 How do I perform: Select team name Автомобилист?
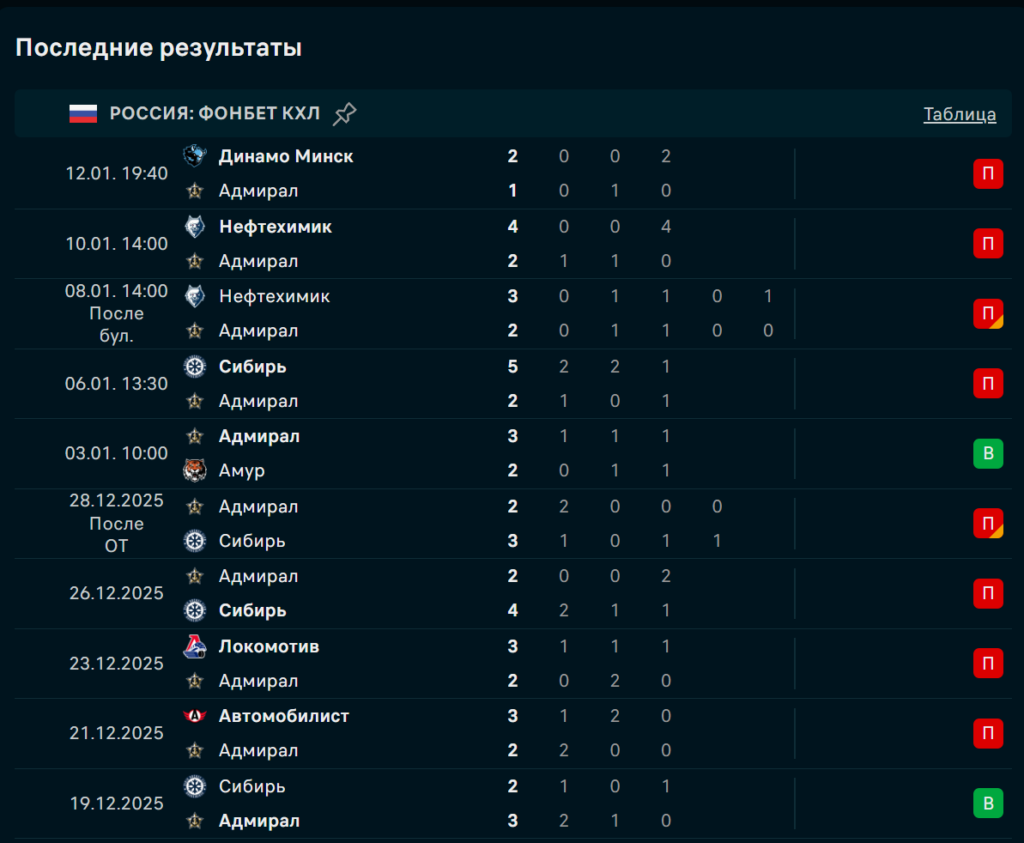284,716
